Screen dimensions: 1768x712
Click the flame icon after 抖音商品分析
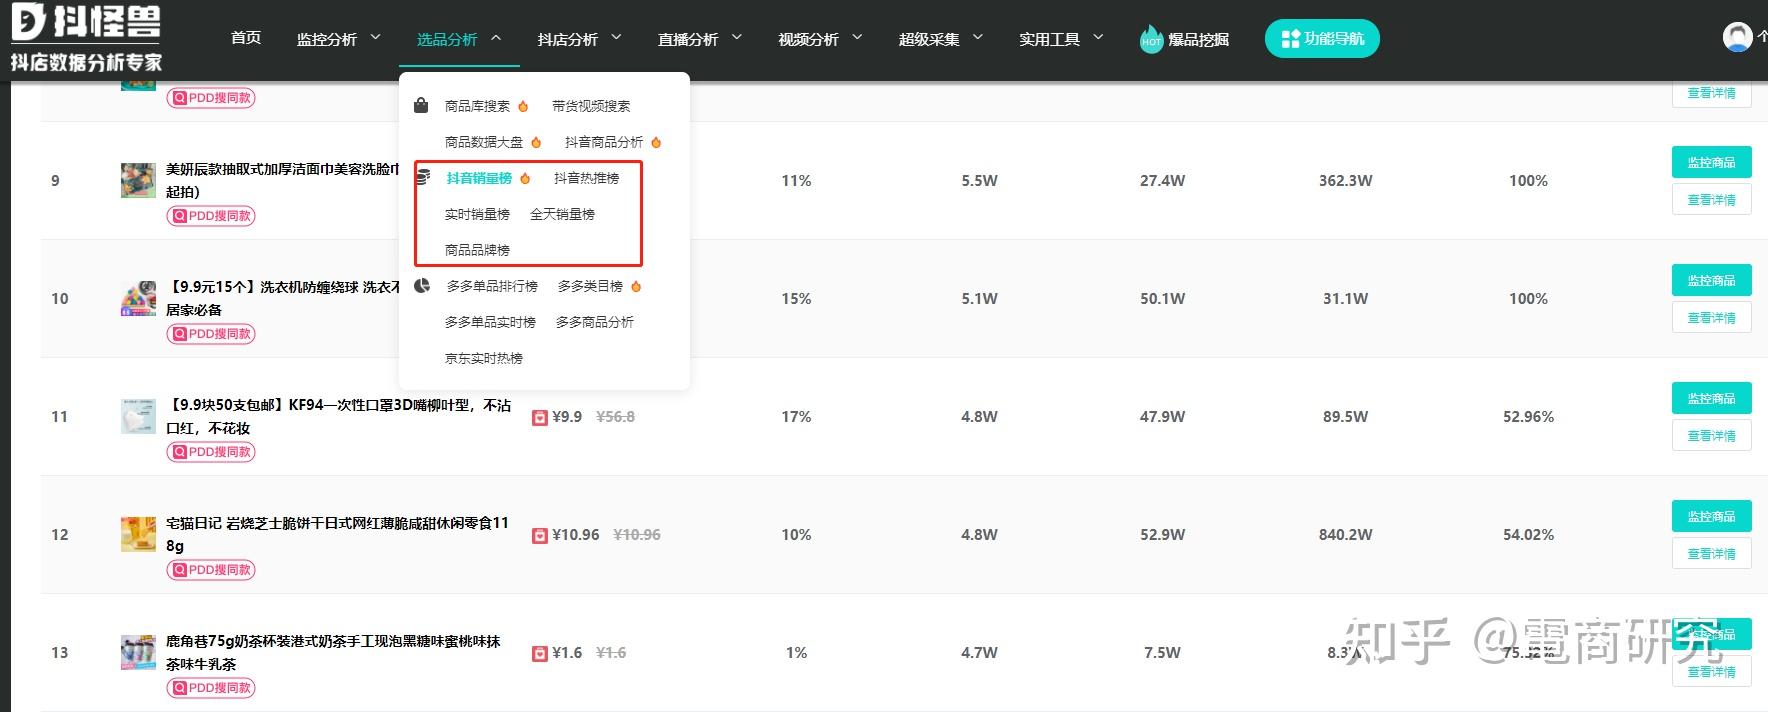(x=656, y=142)
